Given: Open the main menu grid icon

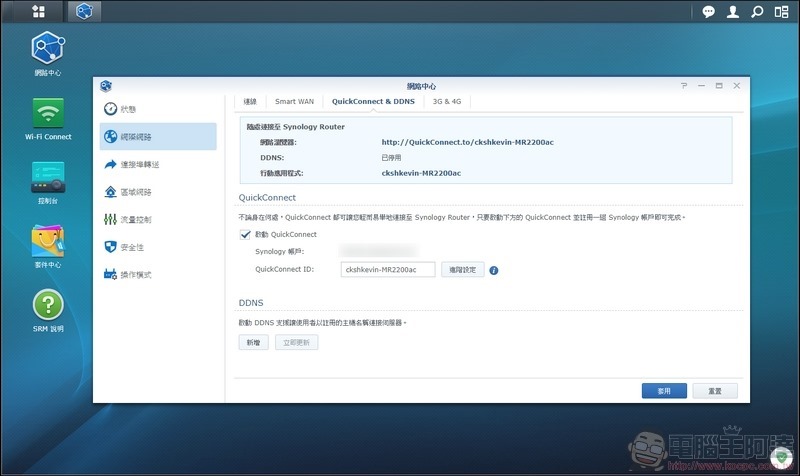Looking at the screenshot, I should 38,11.
